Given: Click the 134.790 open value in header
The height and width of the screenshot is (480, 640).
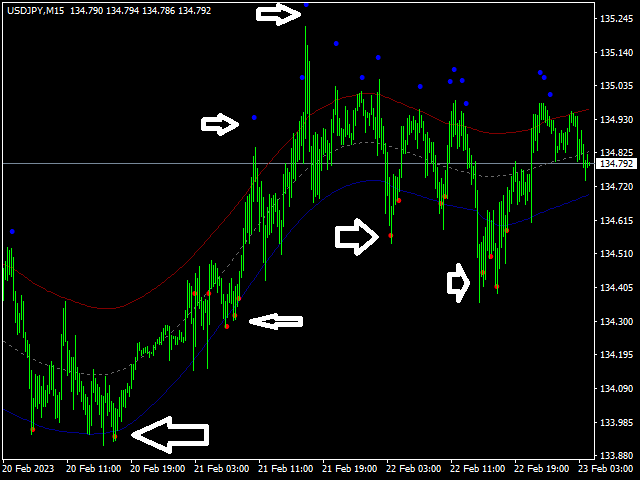Looking at the screenshot, I should (87, 11).
